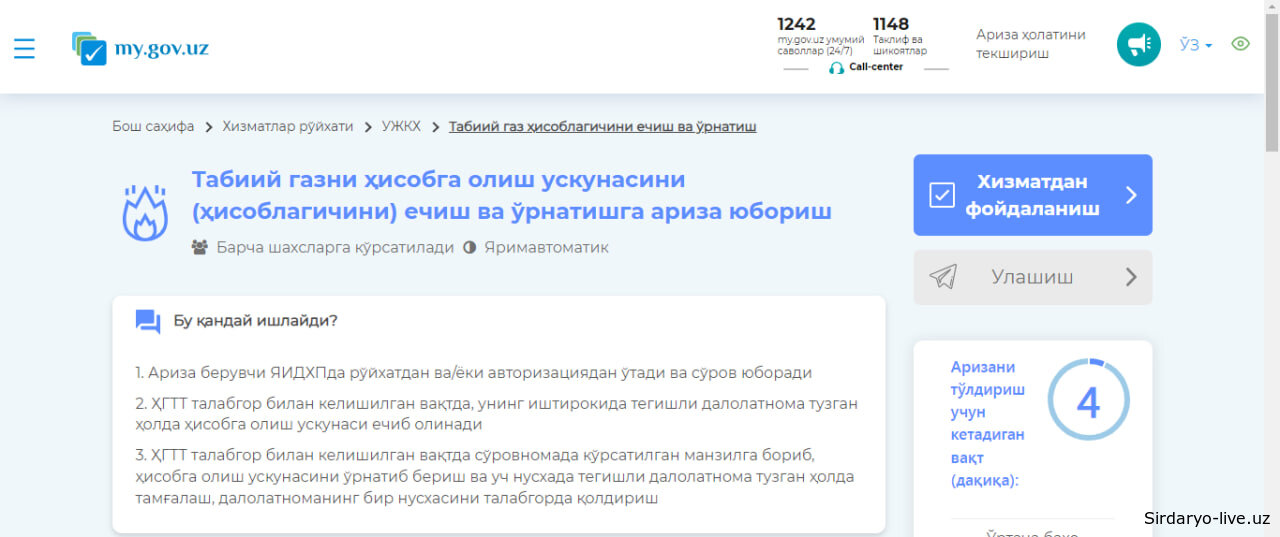
Task: Click the checkbox icon on Хизматдан фойдаланиш
Action: click(942, 195)
